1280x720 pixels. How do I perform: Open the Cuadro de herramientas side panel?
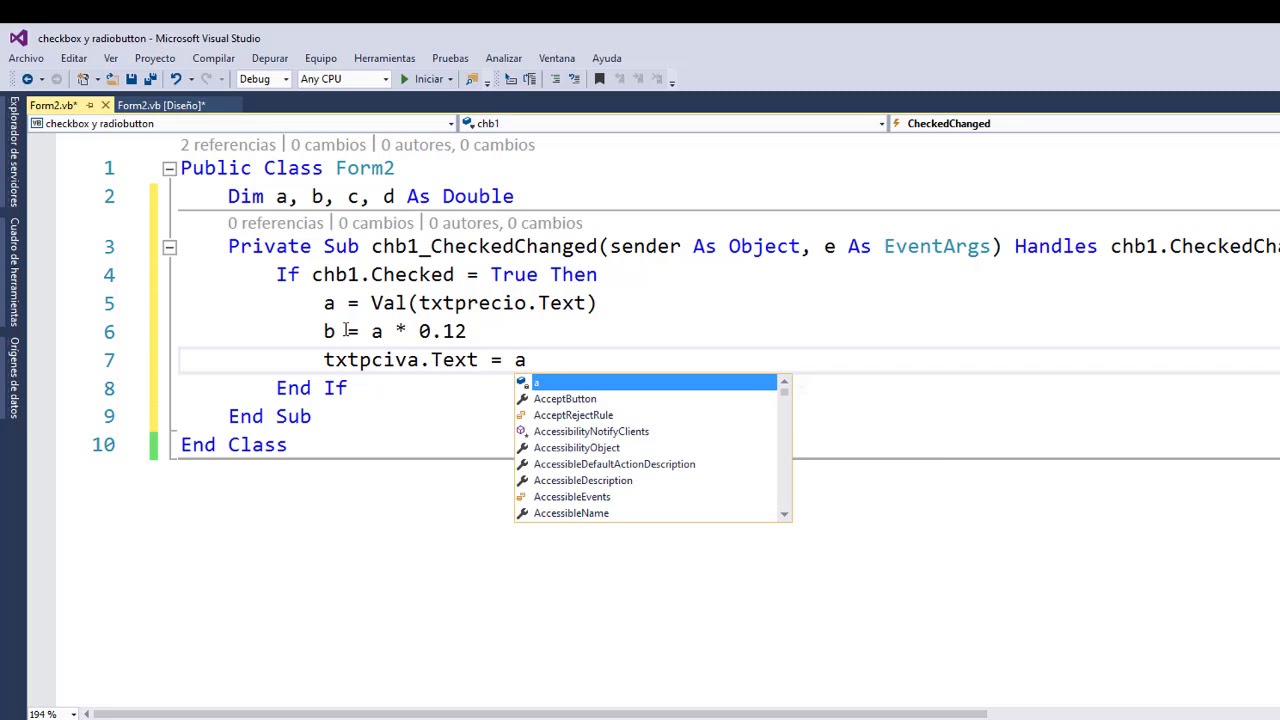tap(14, 271)
